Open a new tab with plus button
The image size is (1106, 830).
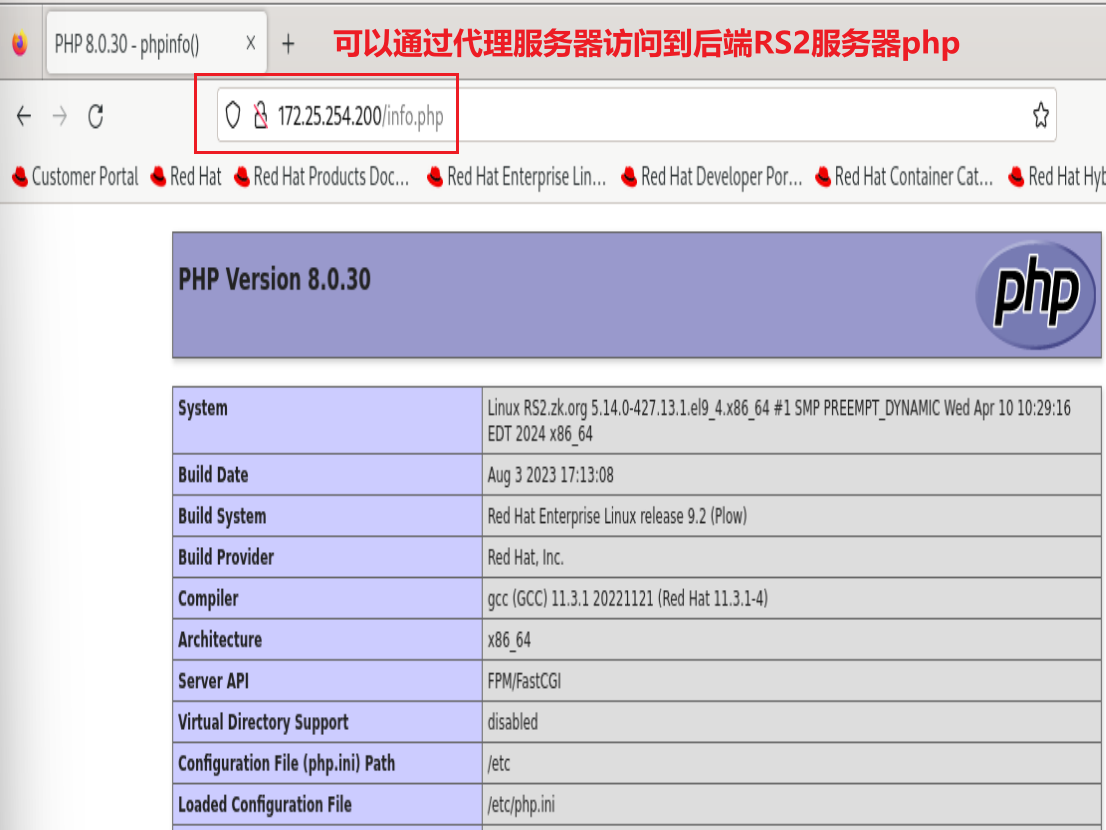288,44
